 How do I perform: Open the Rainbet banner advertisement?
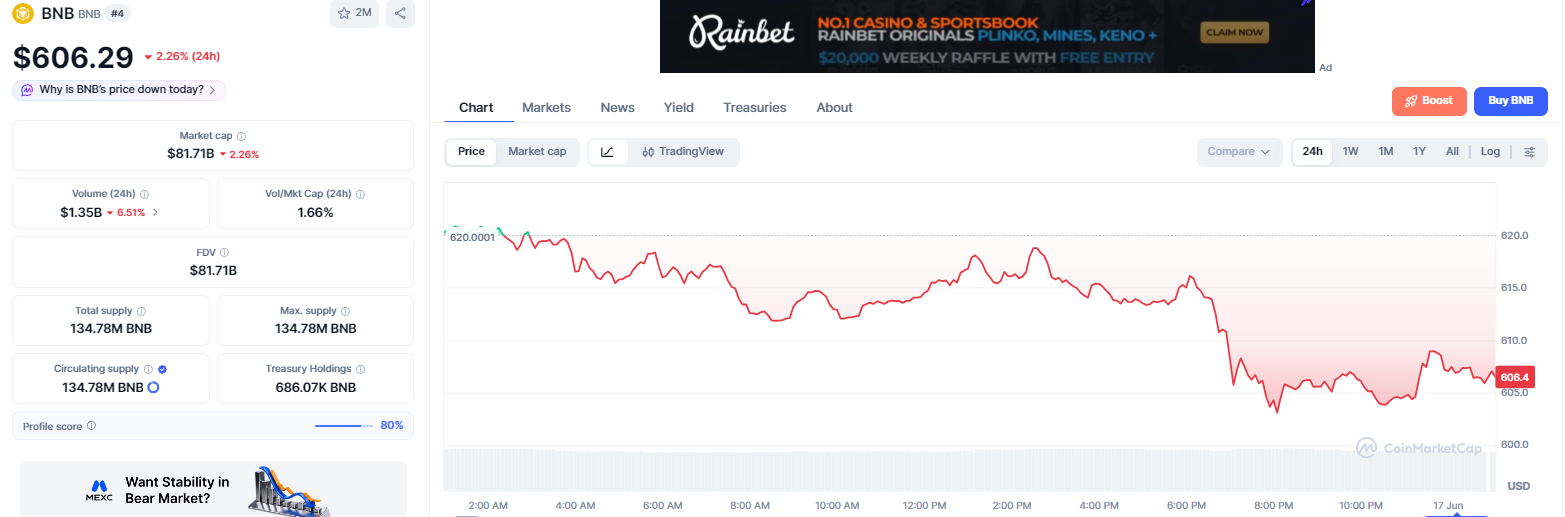coord(986,36)
